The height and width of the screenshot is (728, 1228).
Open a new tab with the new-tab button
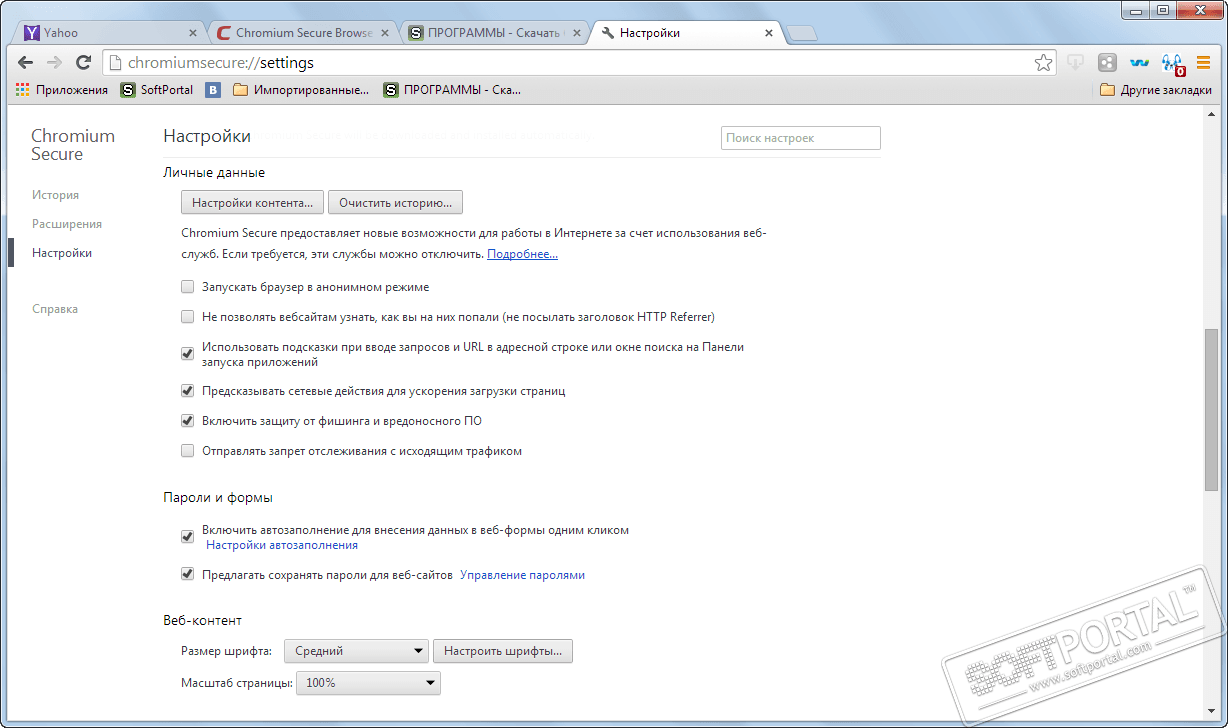point(802,33)
